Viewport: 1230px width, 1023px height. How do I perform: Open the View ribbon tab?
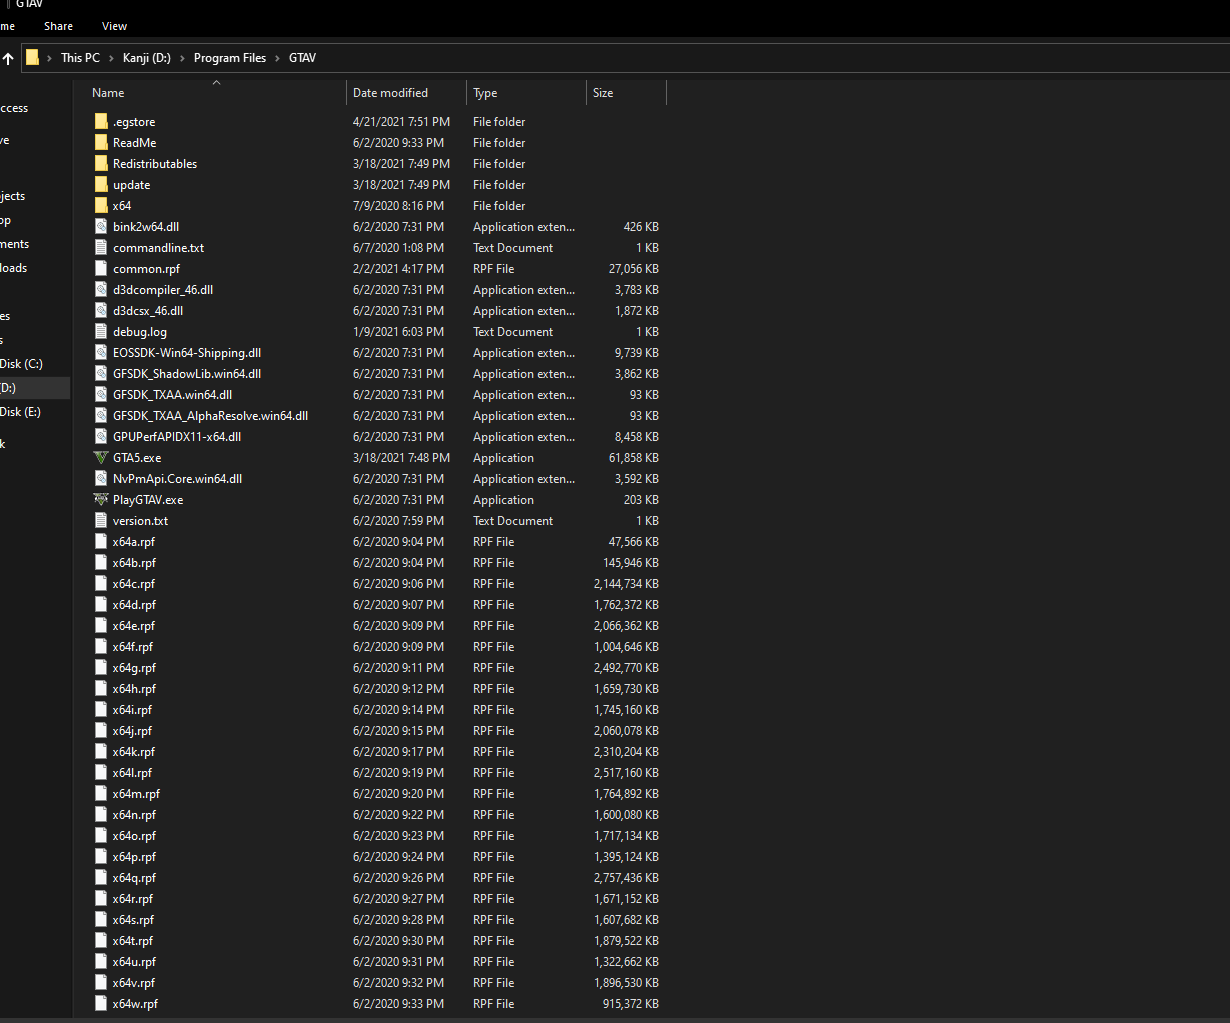click(114, 25)
